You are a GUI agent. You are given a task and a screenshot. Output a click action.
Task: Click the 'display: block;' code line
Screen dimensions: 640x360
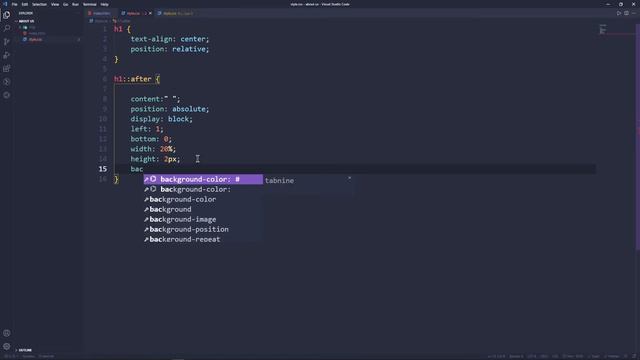click(162, 119)
